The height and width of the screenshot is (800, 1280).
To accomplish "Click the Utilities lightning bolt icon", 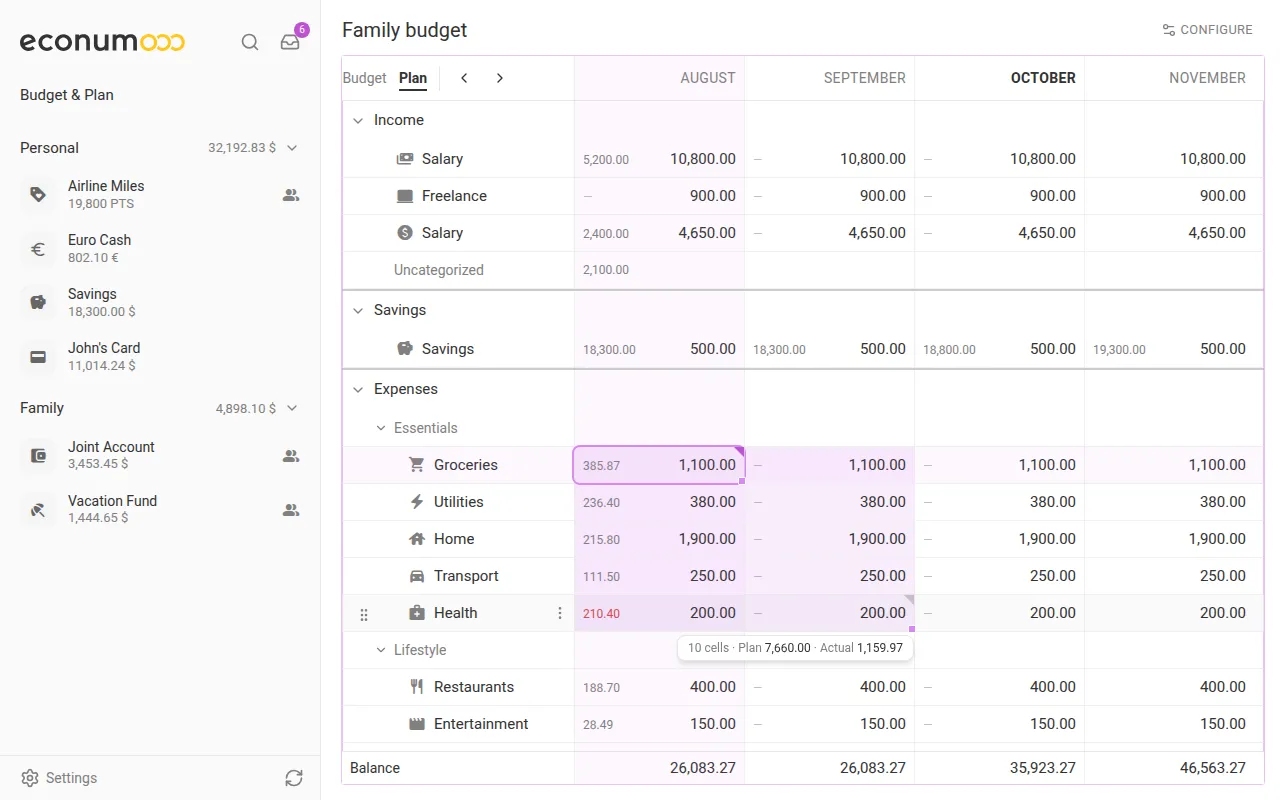I will click(417, 502).
